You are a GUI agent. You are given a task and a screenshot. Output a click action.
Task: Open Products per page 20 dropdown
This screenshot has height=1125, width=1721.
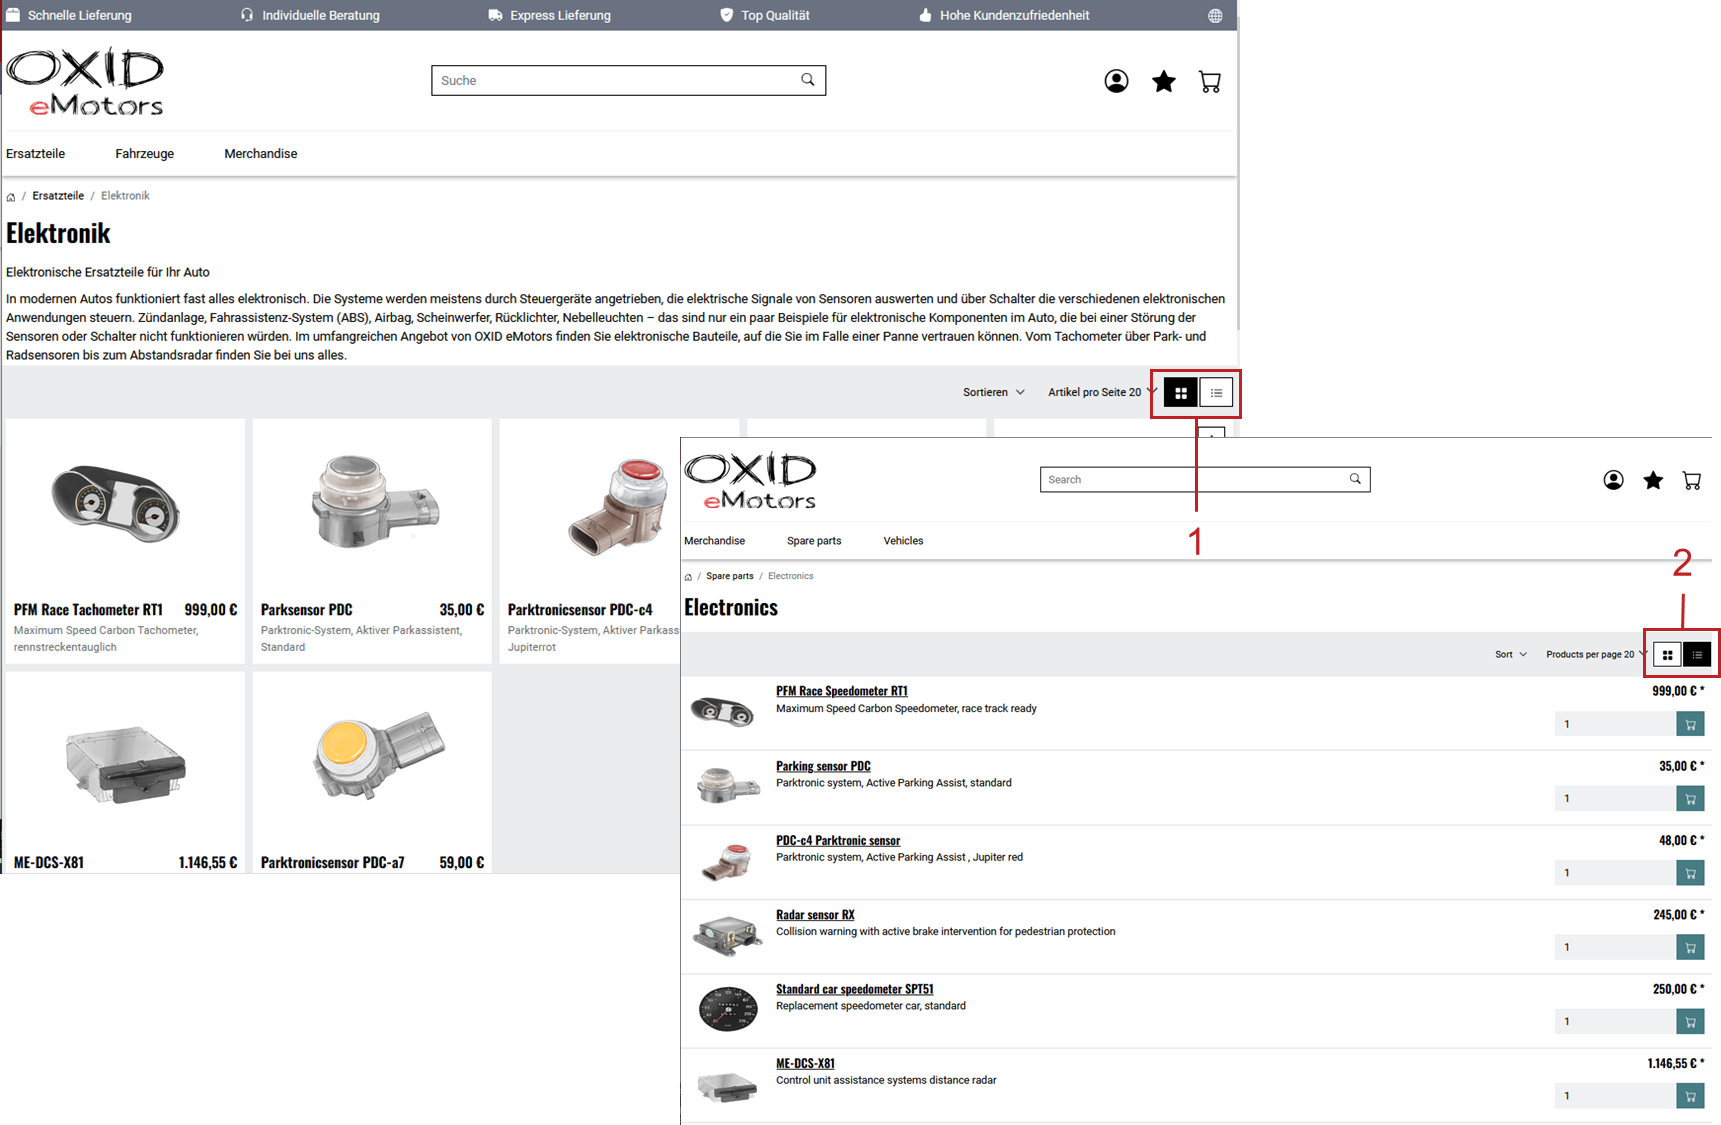tap(1596, 654)
